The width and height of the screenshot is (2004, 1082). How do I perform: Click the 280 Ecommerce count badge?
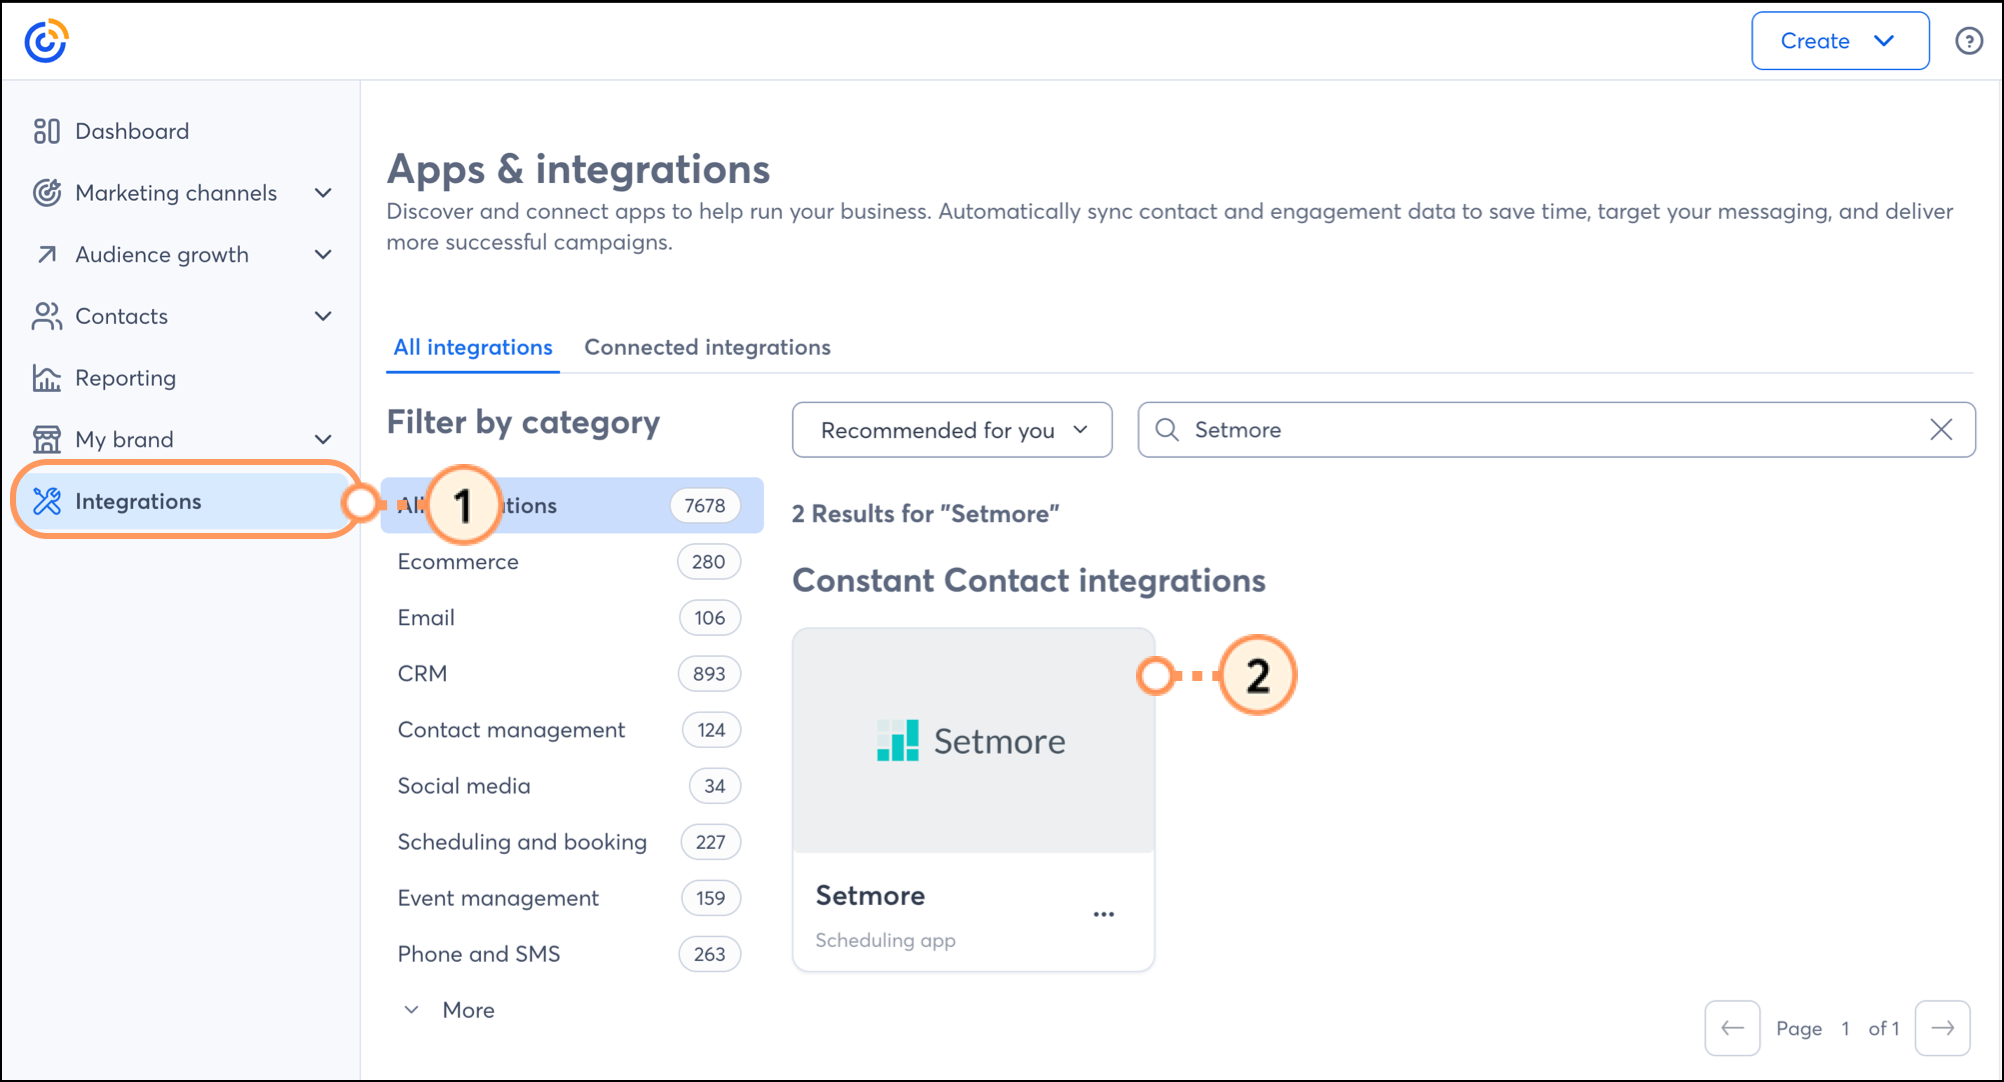[x=708, y=562]
